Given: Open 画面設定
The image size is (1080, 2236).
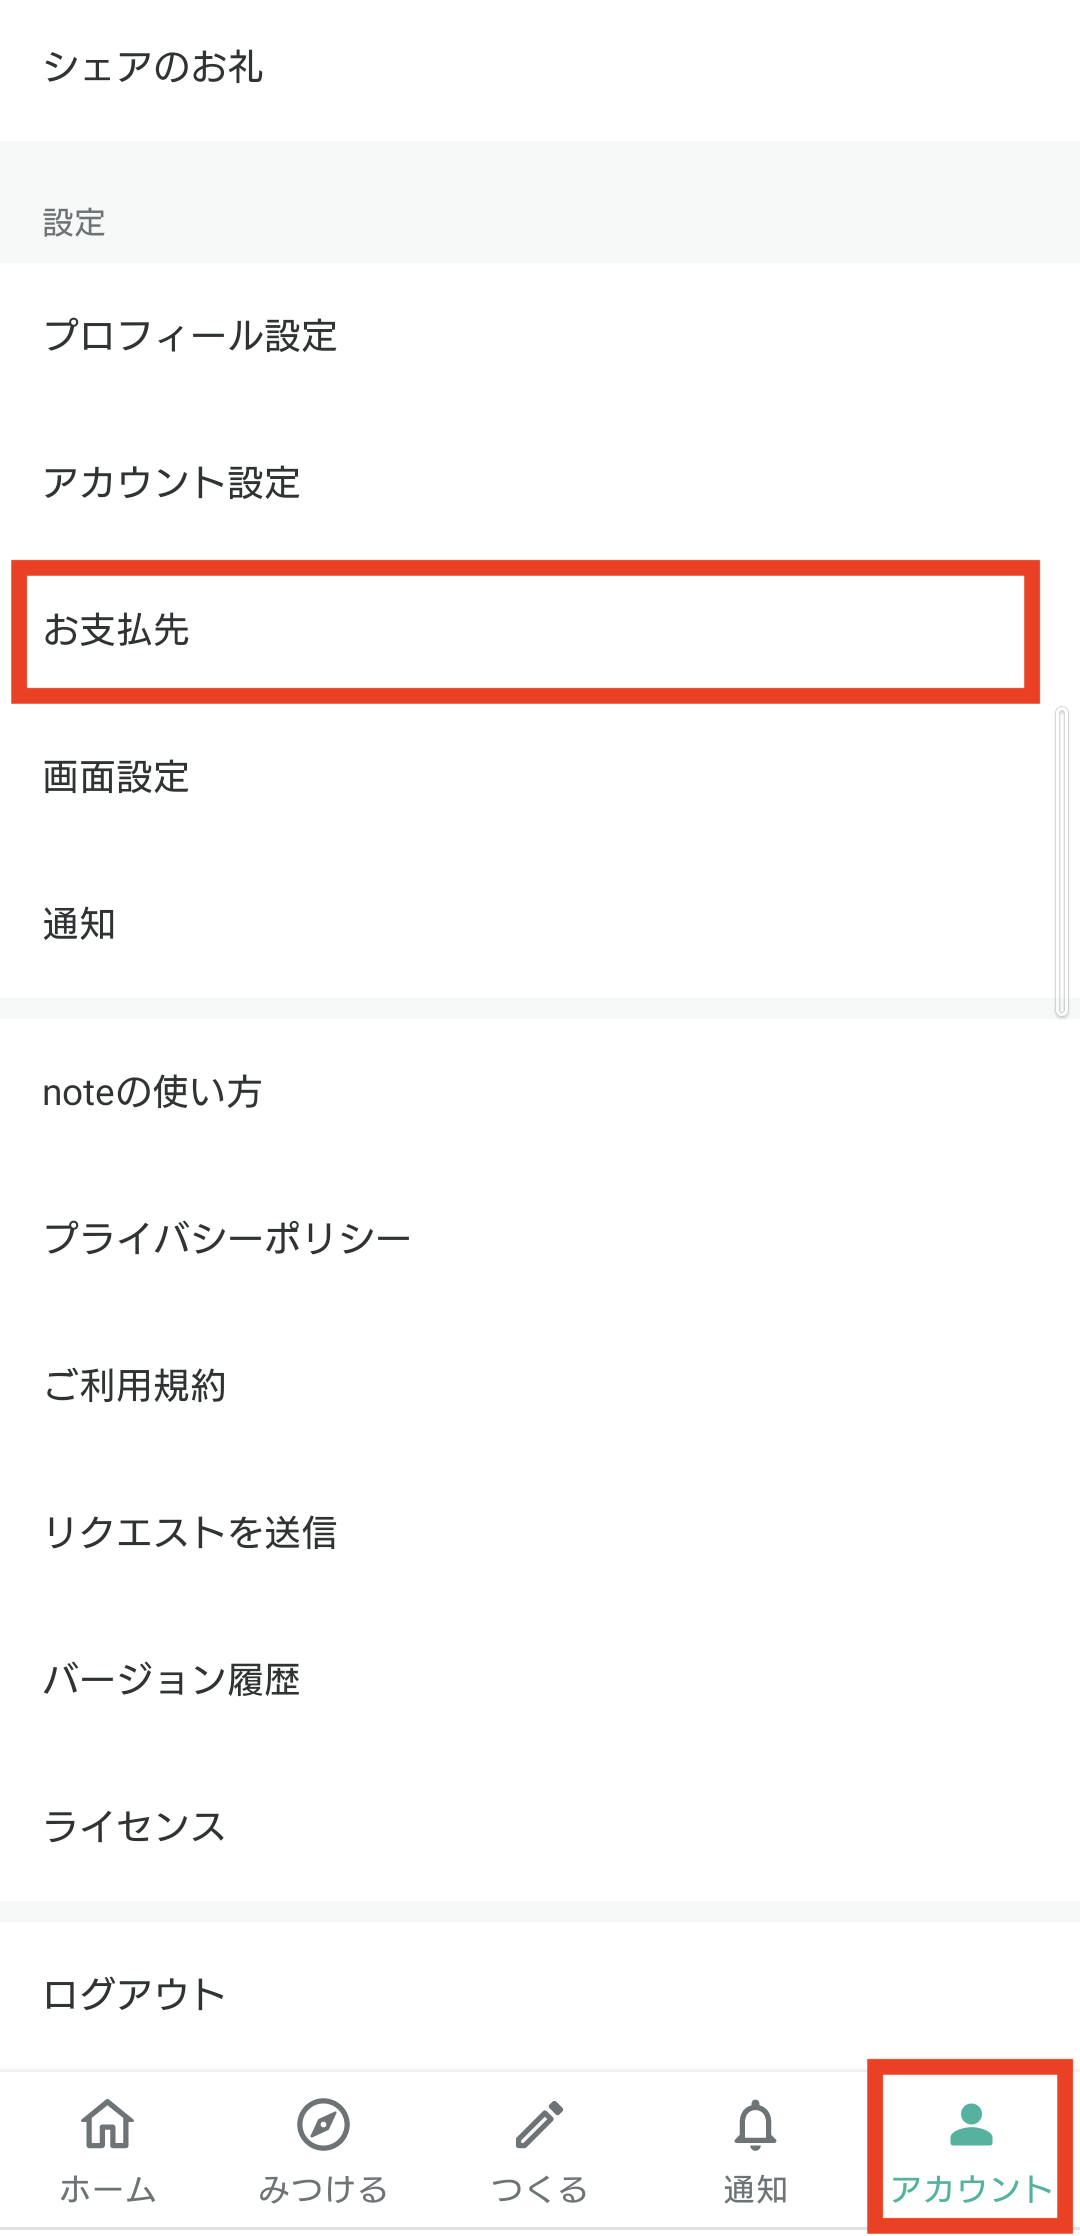Looking at the screenshot, I should (x=540, y=777).
